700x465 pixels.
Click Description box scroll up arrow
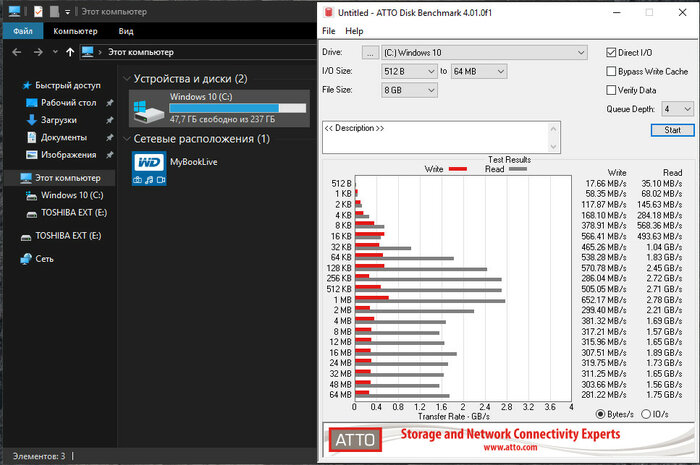(x=554, y=129)
